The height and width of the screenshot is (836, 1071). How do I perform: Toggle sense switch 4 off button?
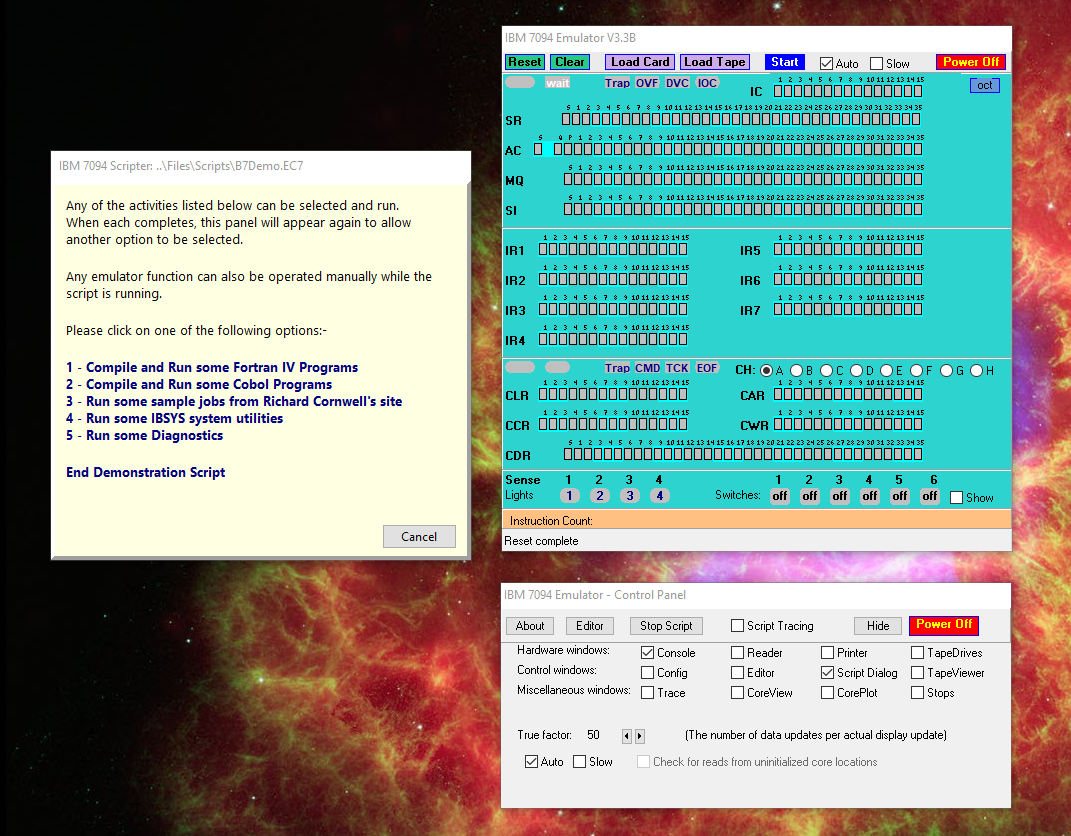pos(870,497)
